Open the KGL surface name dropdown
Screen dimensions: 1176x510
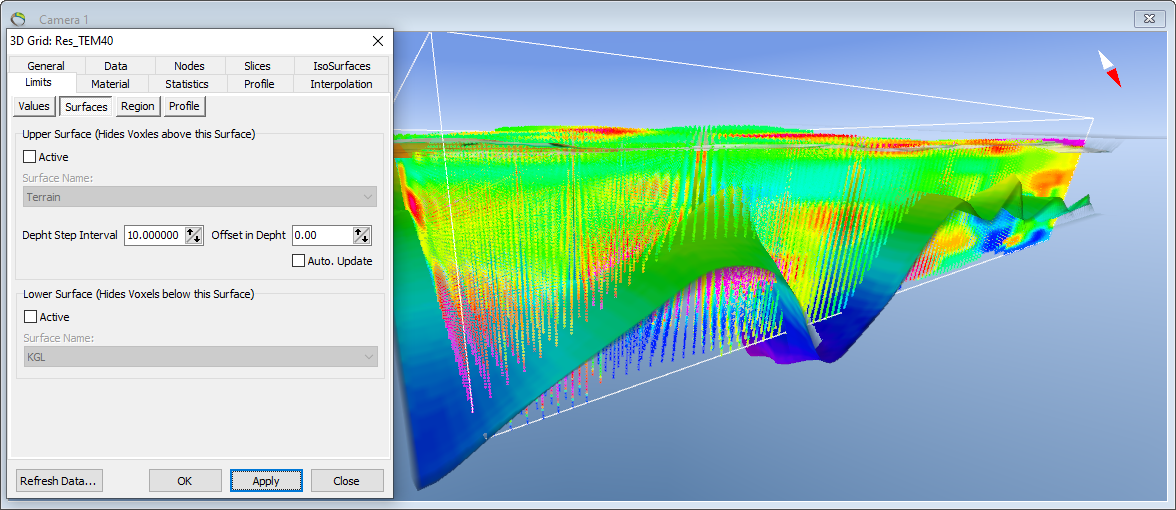[x=200, y=357]
